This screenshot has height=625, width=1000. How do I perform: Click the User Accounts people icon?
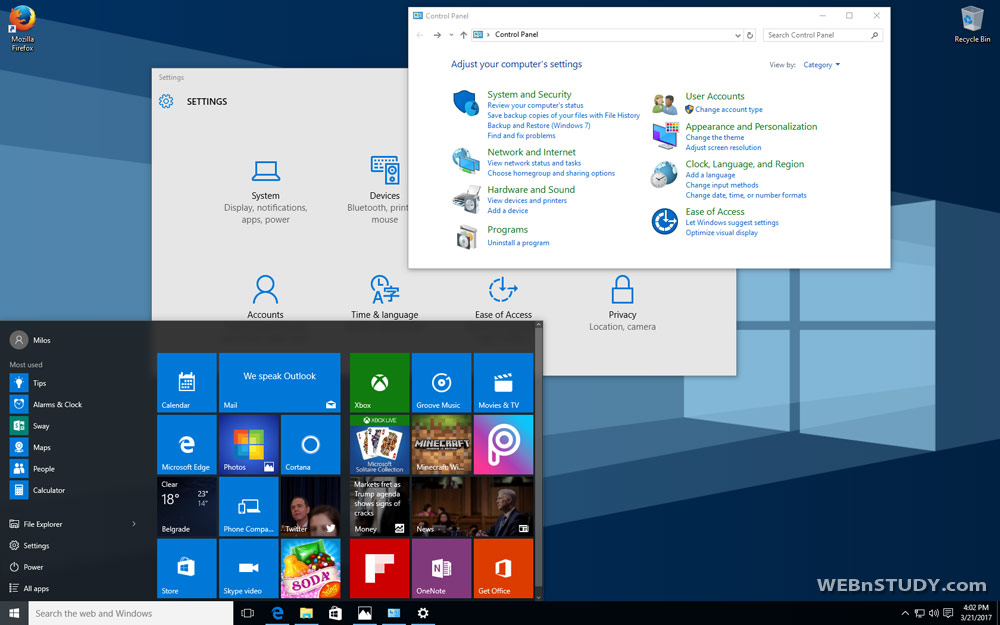(665, 103)
